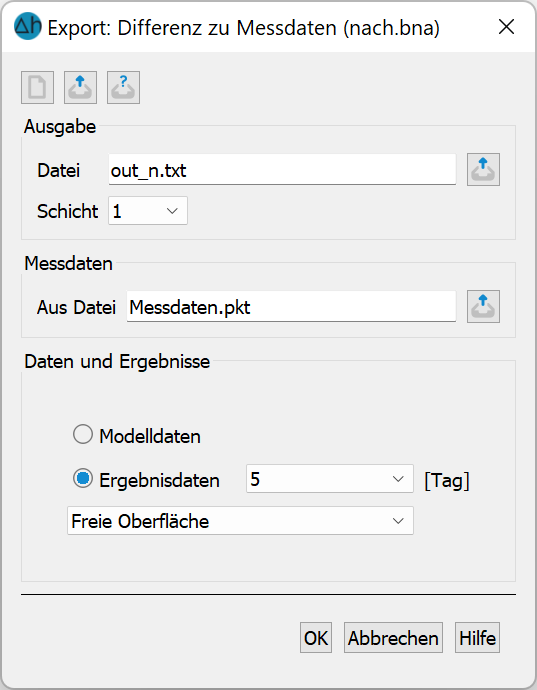Screen dimensions: 537x690
Task: Confirm export with OK button
Action: click(x=316, y=638)
